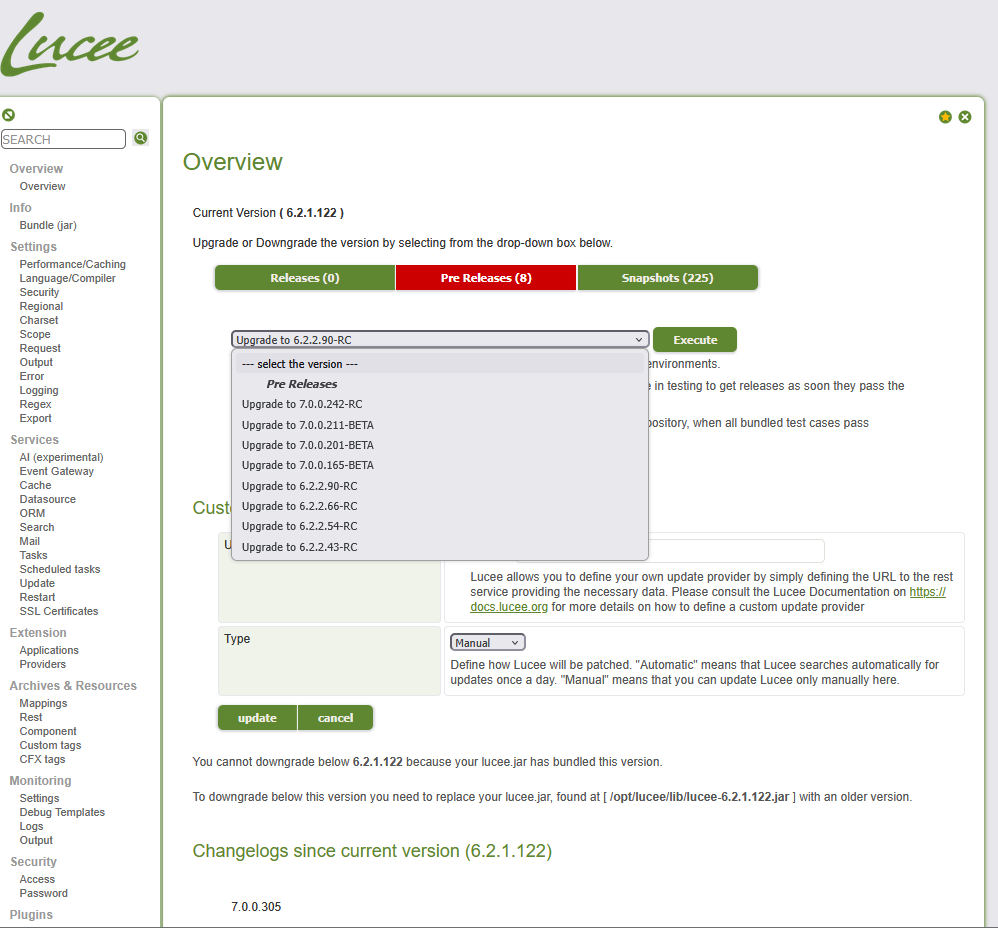Viewport: 998px width, 928px height.
Task: Click the cancel button
Action: coord(335,718)
